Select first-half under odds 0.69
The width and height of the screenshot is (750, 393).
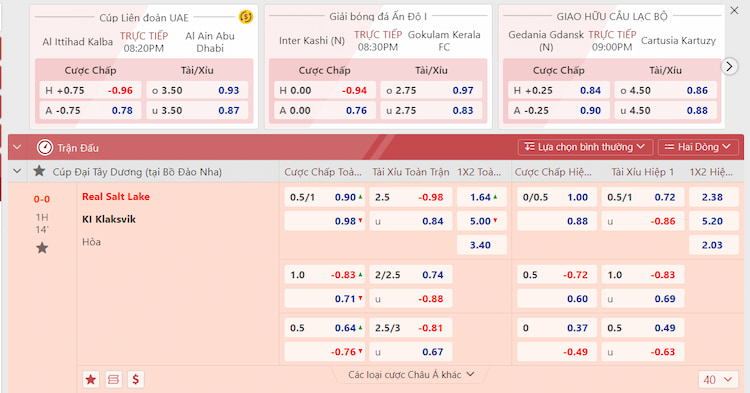[643, 299]
